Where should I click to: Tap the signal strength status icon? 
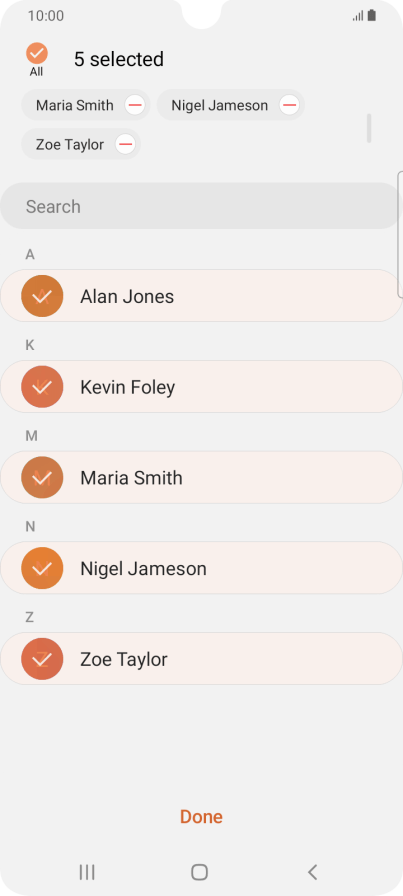point(358,16)
